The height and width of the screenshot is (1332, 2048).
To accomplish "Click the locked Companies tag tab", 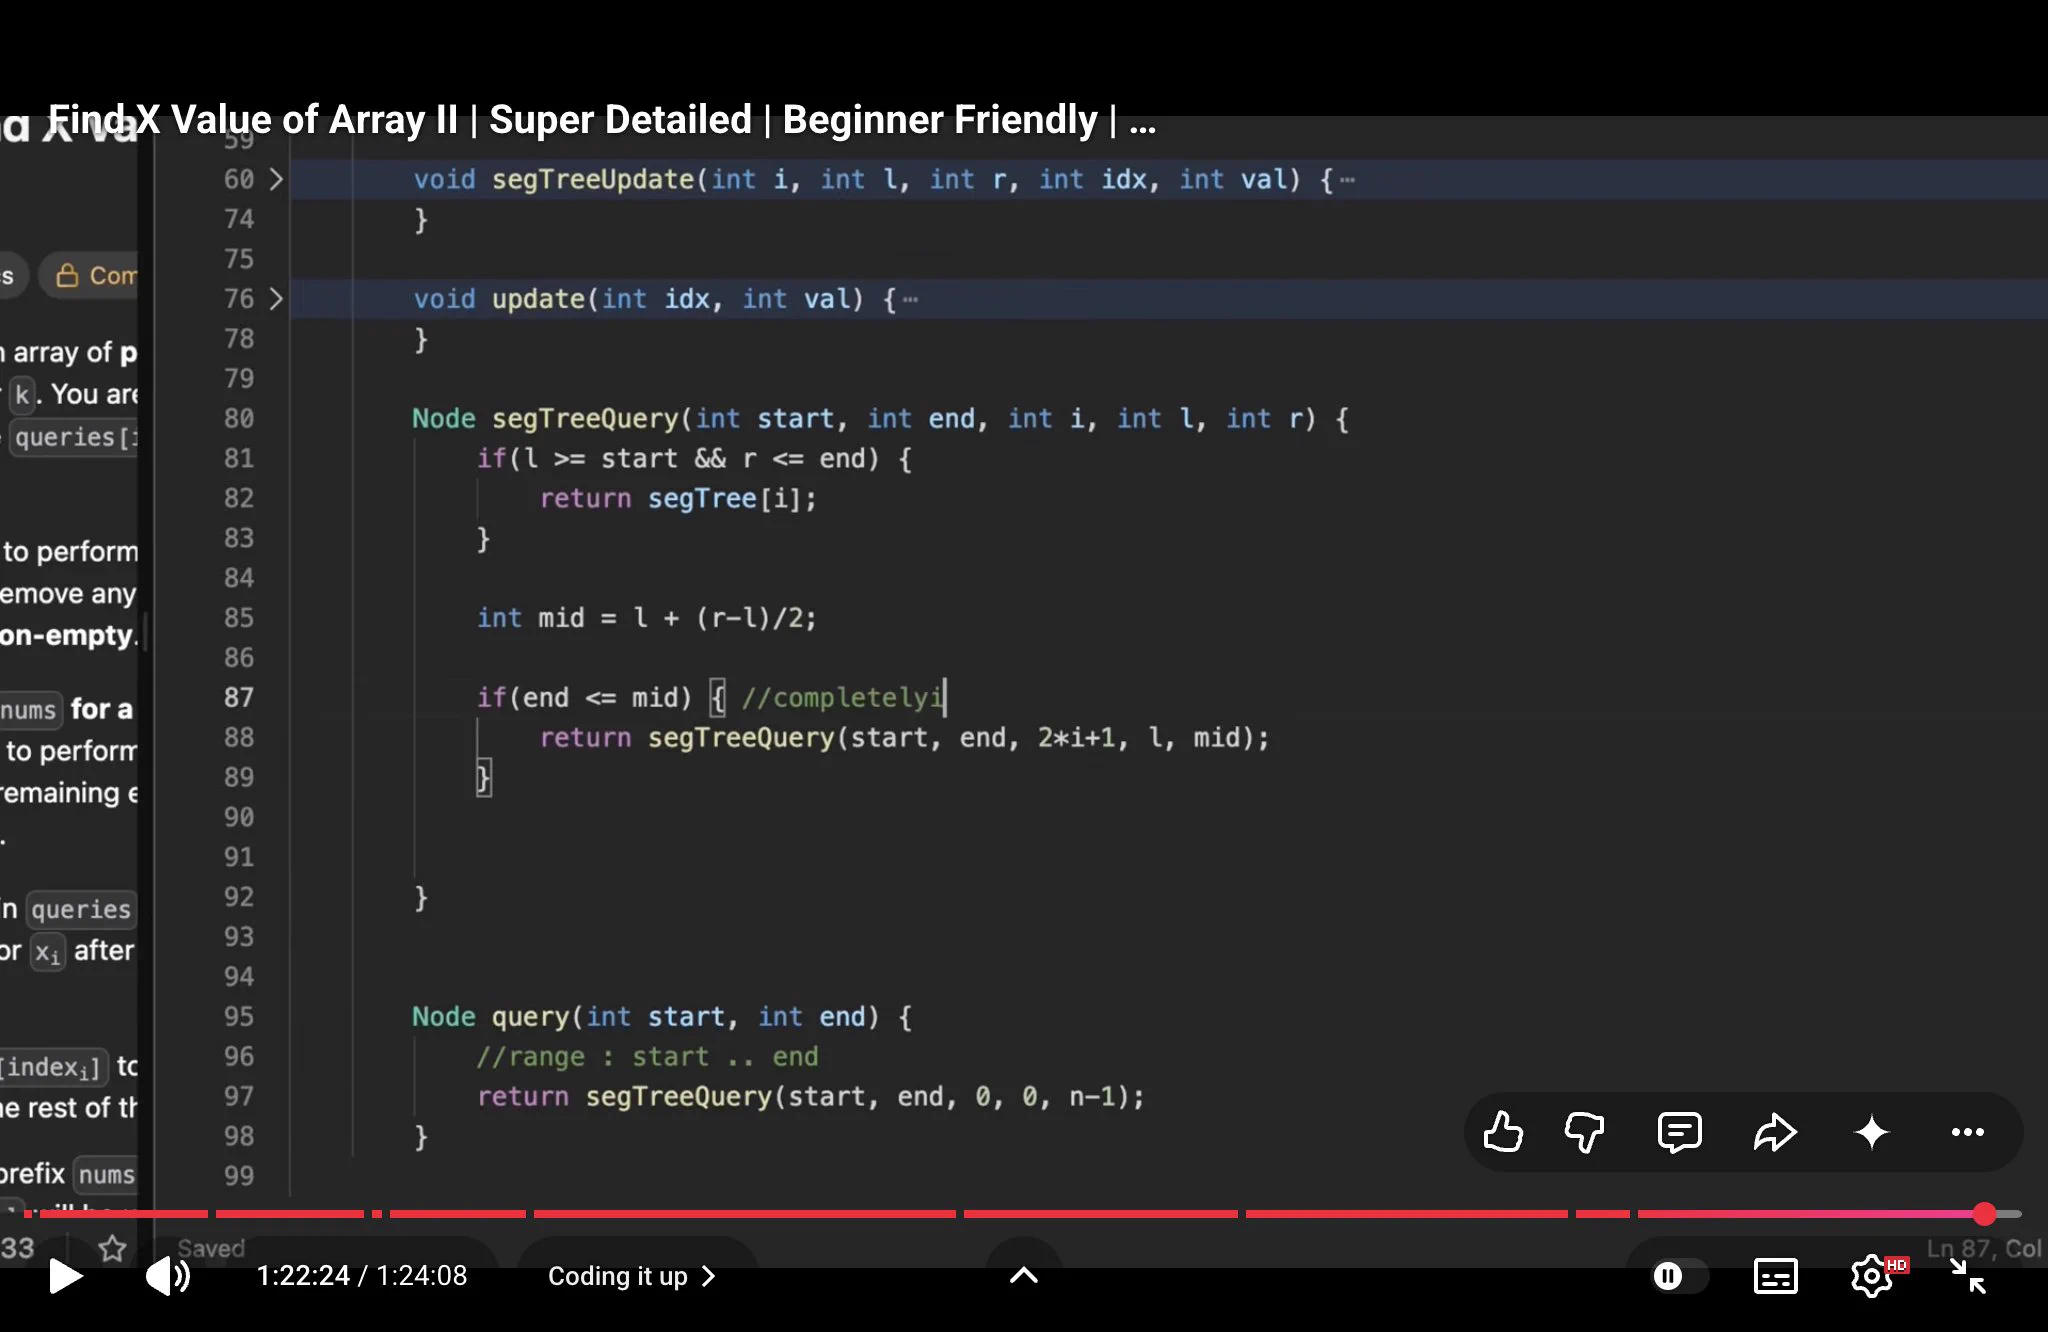I will [94, 275].
